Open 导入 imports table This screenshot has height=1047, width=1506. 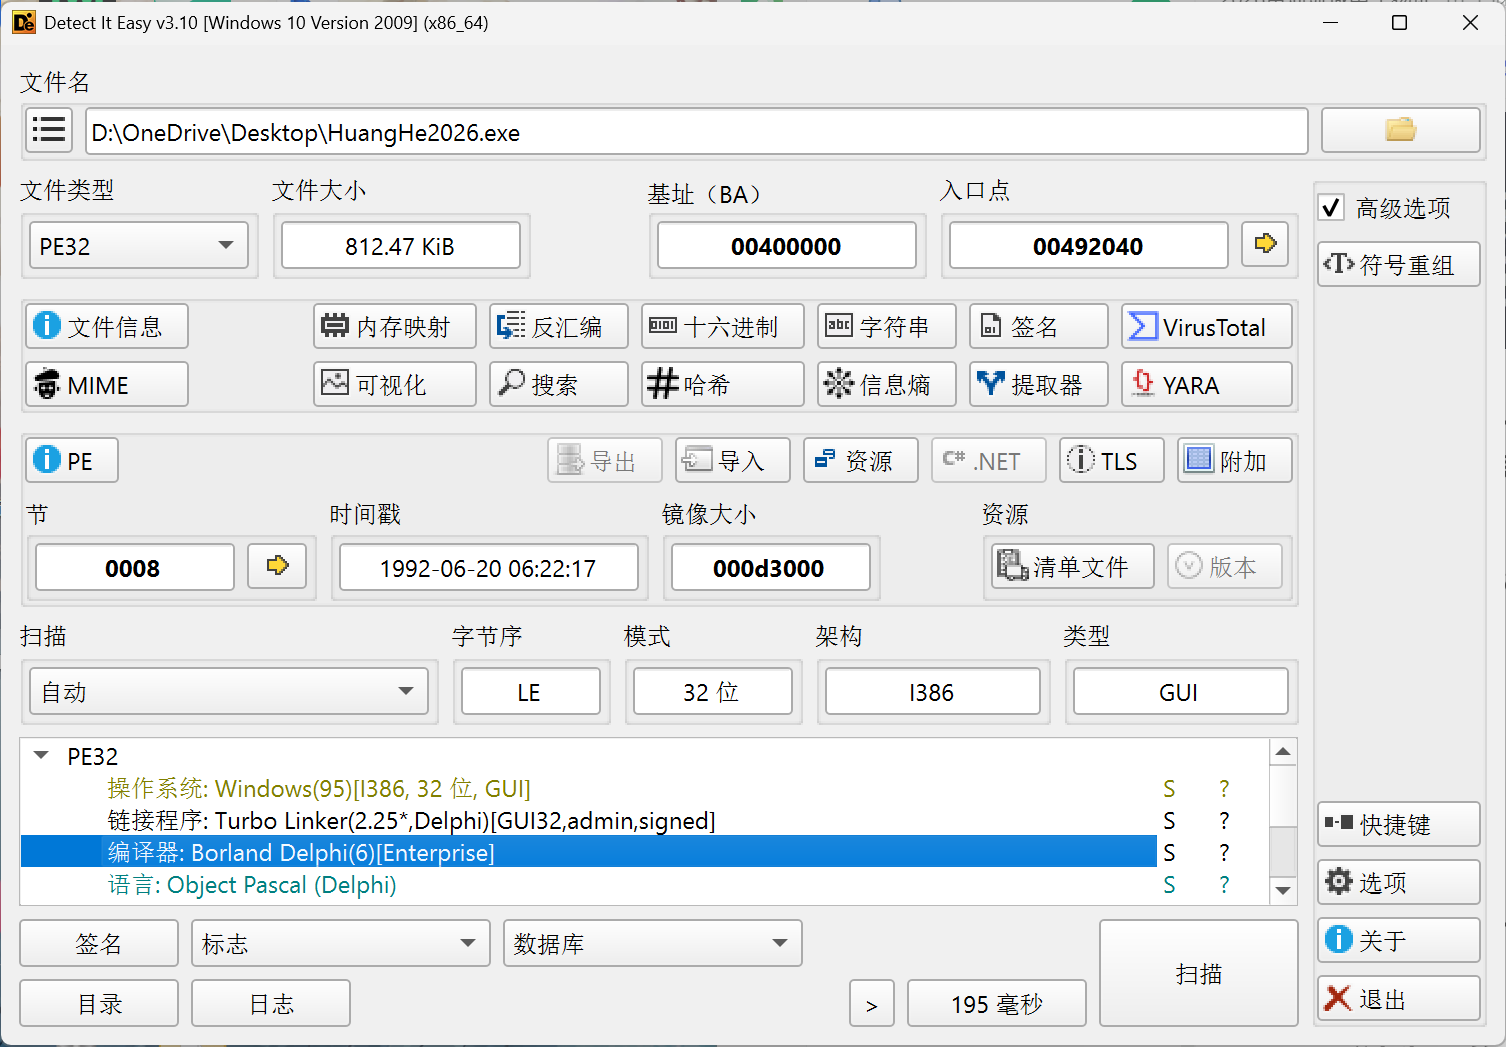(733, 460)
